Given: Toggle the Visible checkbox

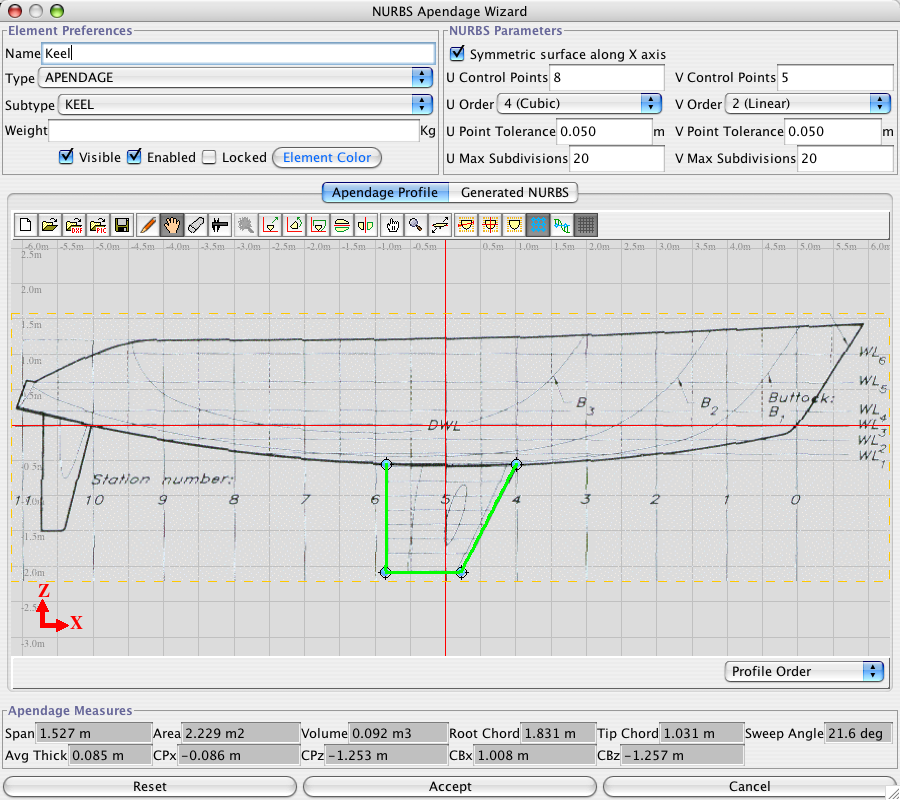Looking at the screenshot, I should click(67, 157).
